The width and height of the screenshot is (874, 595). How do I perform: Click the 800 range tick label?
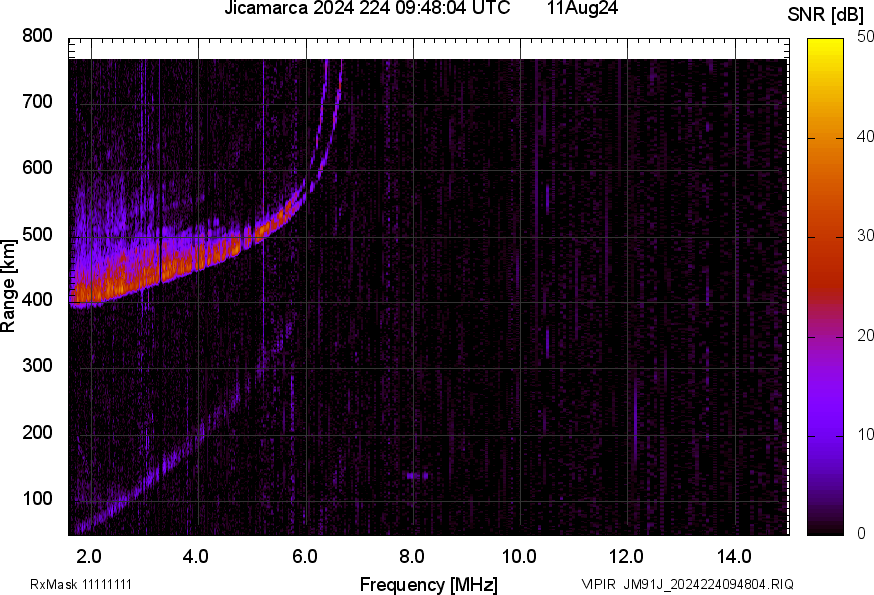click(x=36, y=36)
